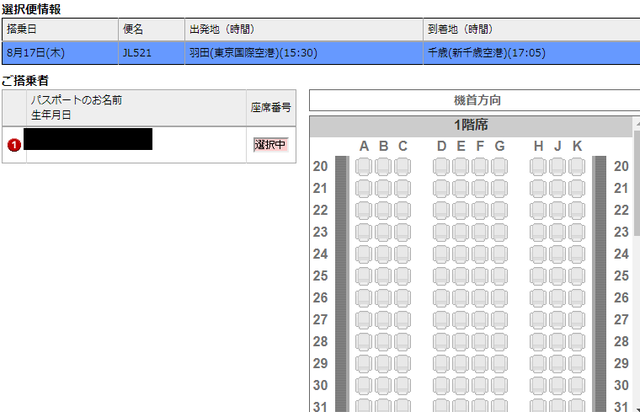Viewport: 640px width, 412px height.
Task: Choose seat 21B
Action: tap(383, 189)
